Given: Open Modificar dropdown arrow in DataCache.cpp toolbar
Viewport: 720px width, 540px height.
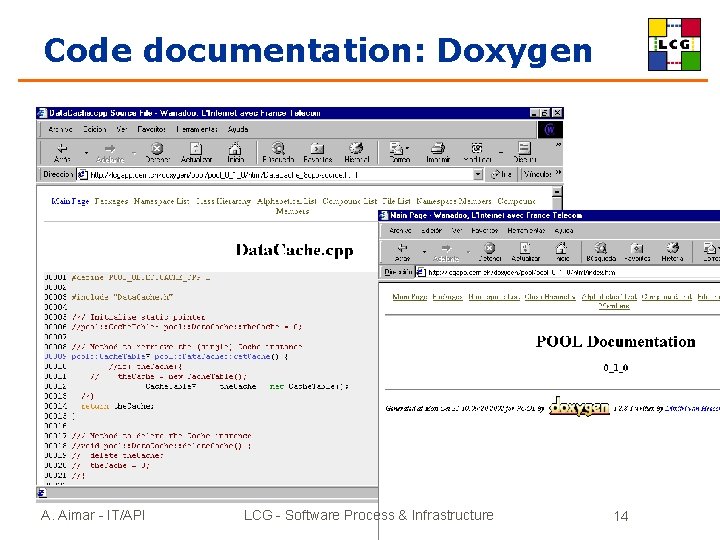Looking at the screenshot, I should point(501,152).
